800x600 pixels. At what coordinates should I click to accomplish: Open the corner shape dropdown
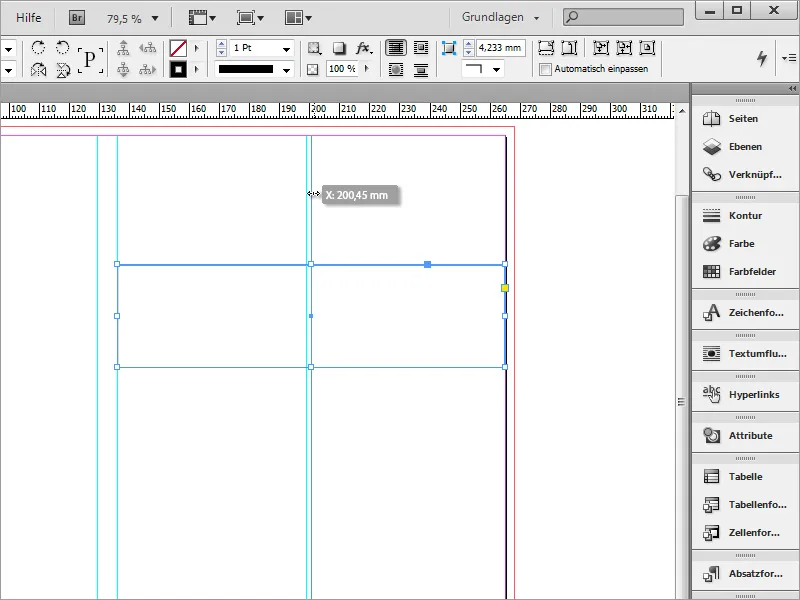482,69
